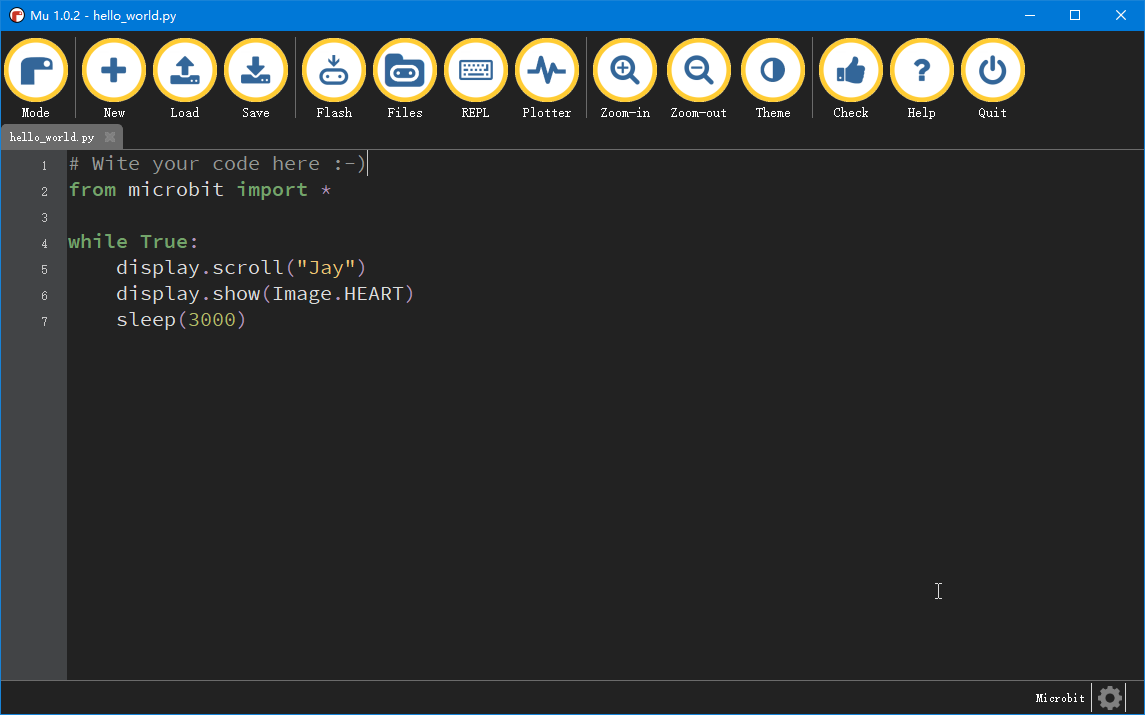Viewport: 1145px width, 715px height.
Task: Zoom in on the code text
Action: [x=624, y=70]
